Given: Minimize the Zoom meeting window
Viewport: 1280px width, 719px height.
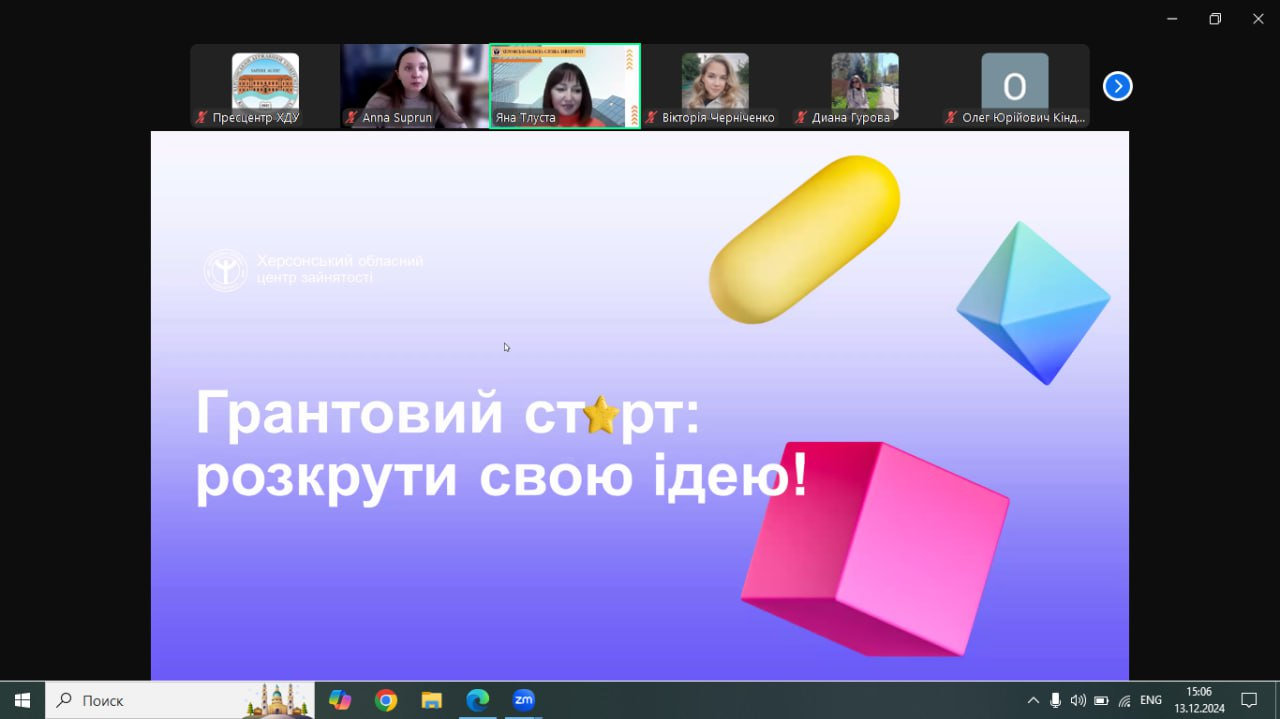Looking at the screenshot, I should coord(1171,18).
